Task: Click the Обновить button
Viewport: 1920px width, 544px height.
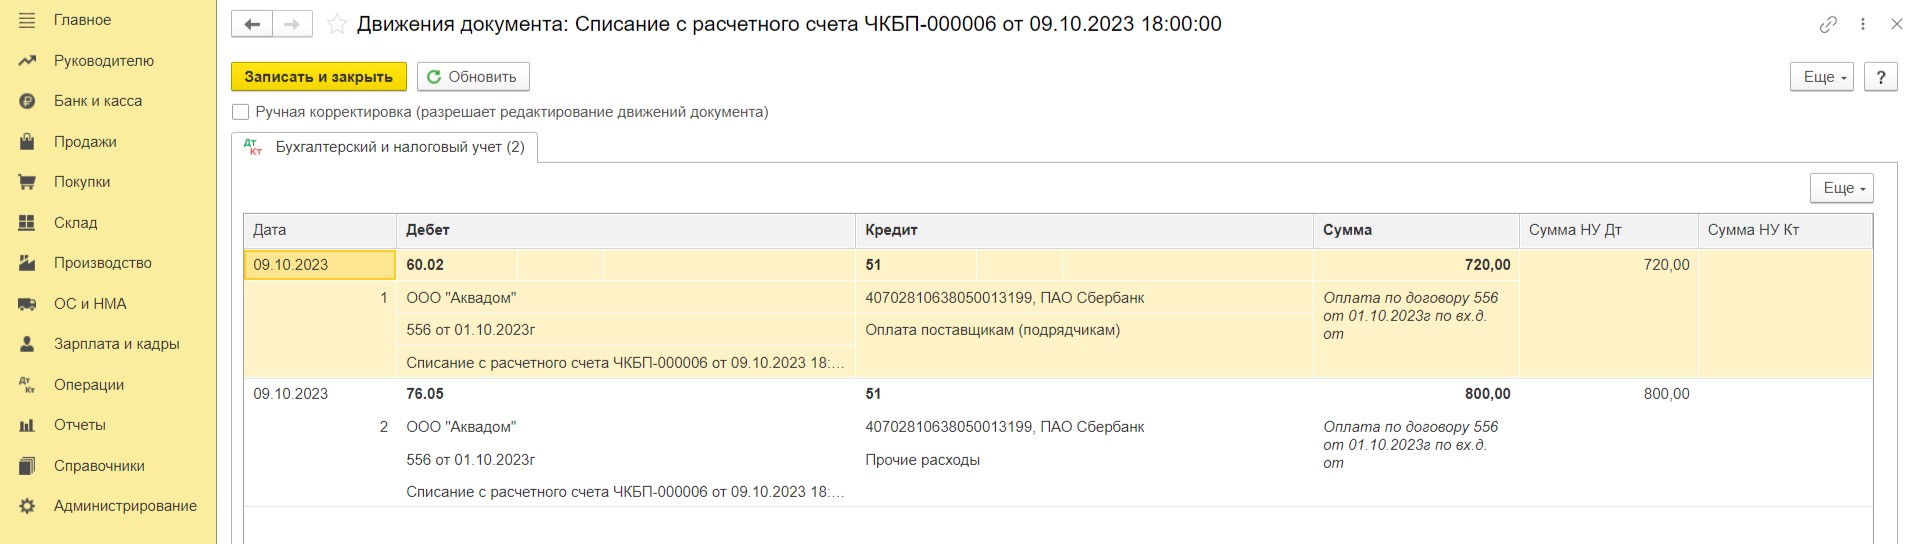Action: [x=473, y=77]
